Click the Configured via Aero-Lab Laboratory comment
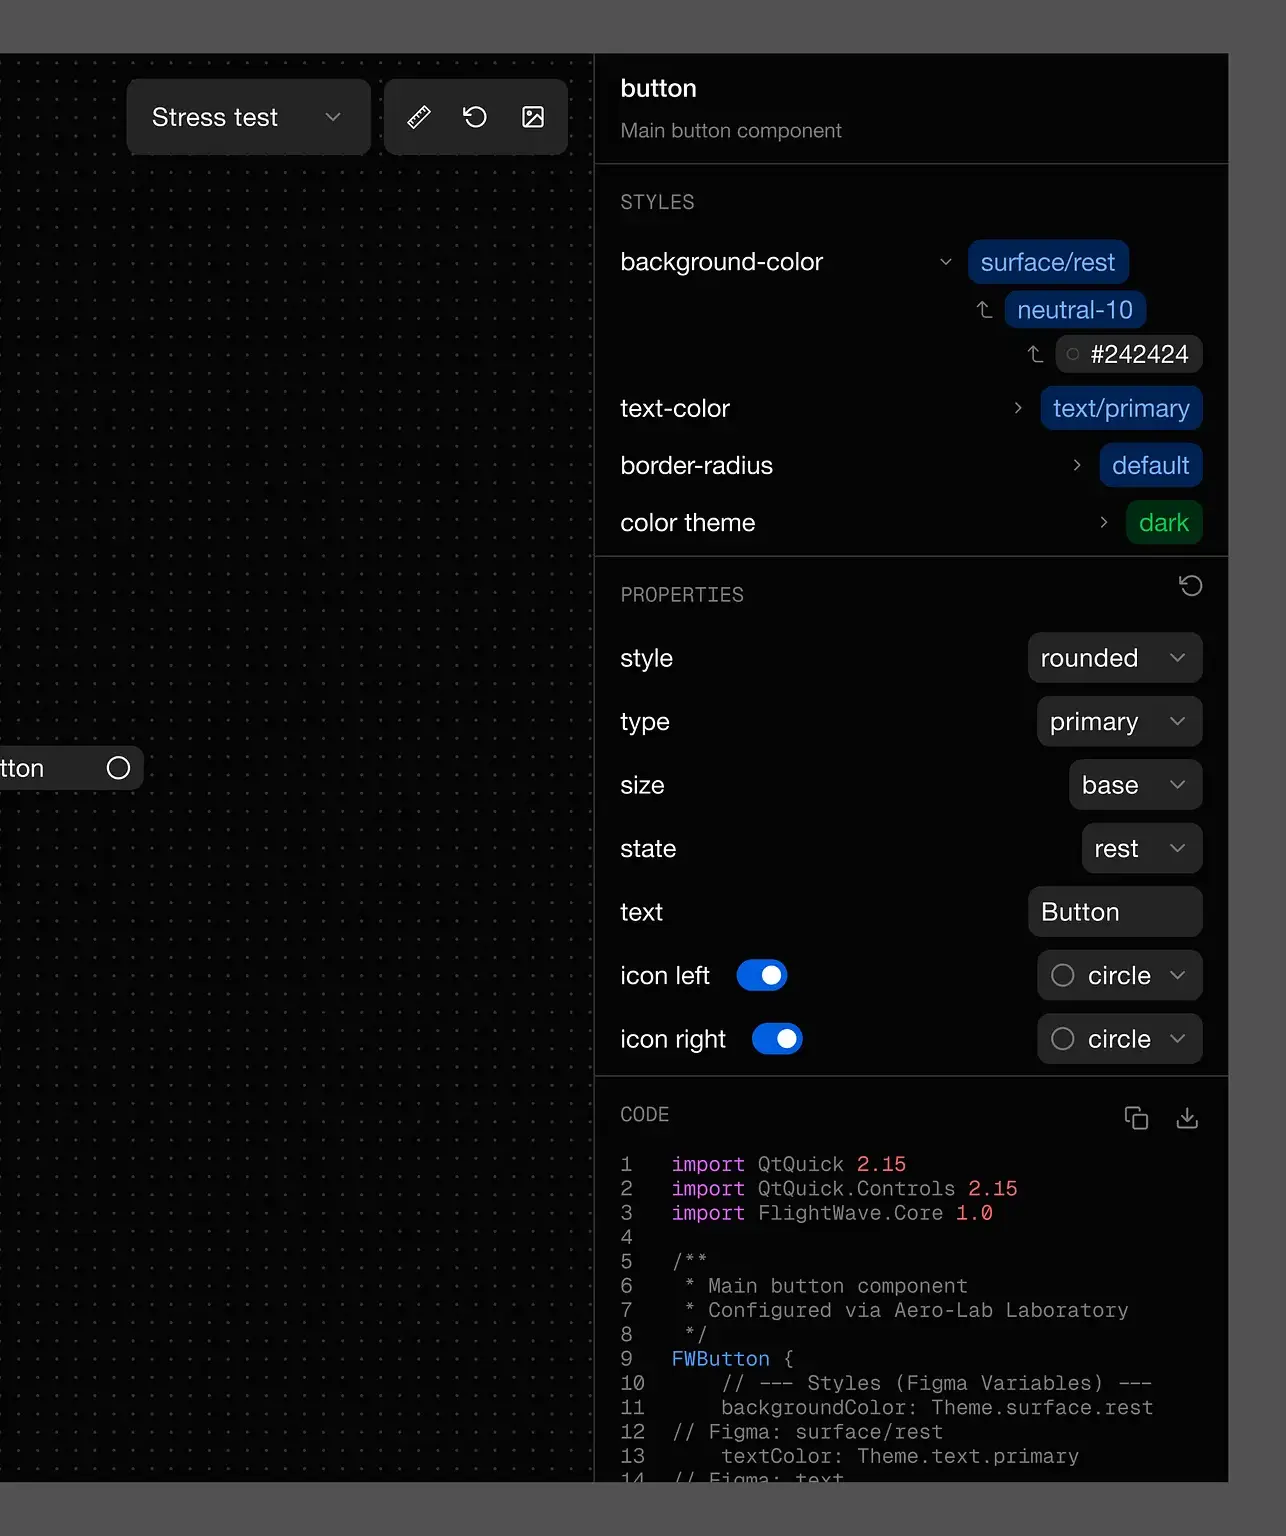Image resolution: width=1286 pixels, height=1536 pixels. 906,1310
